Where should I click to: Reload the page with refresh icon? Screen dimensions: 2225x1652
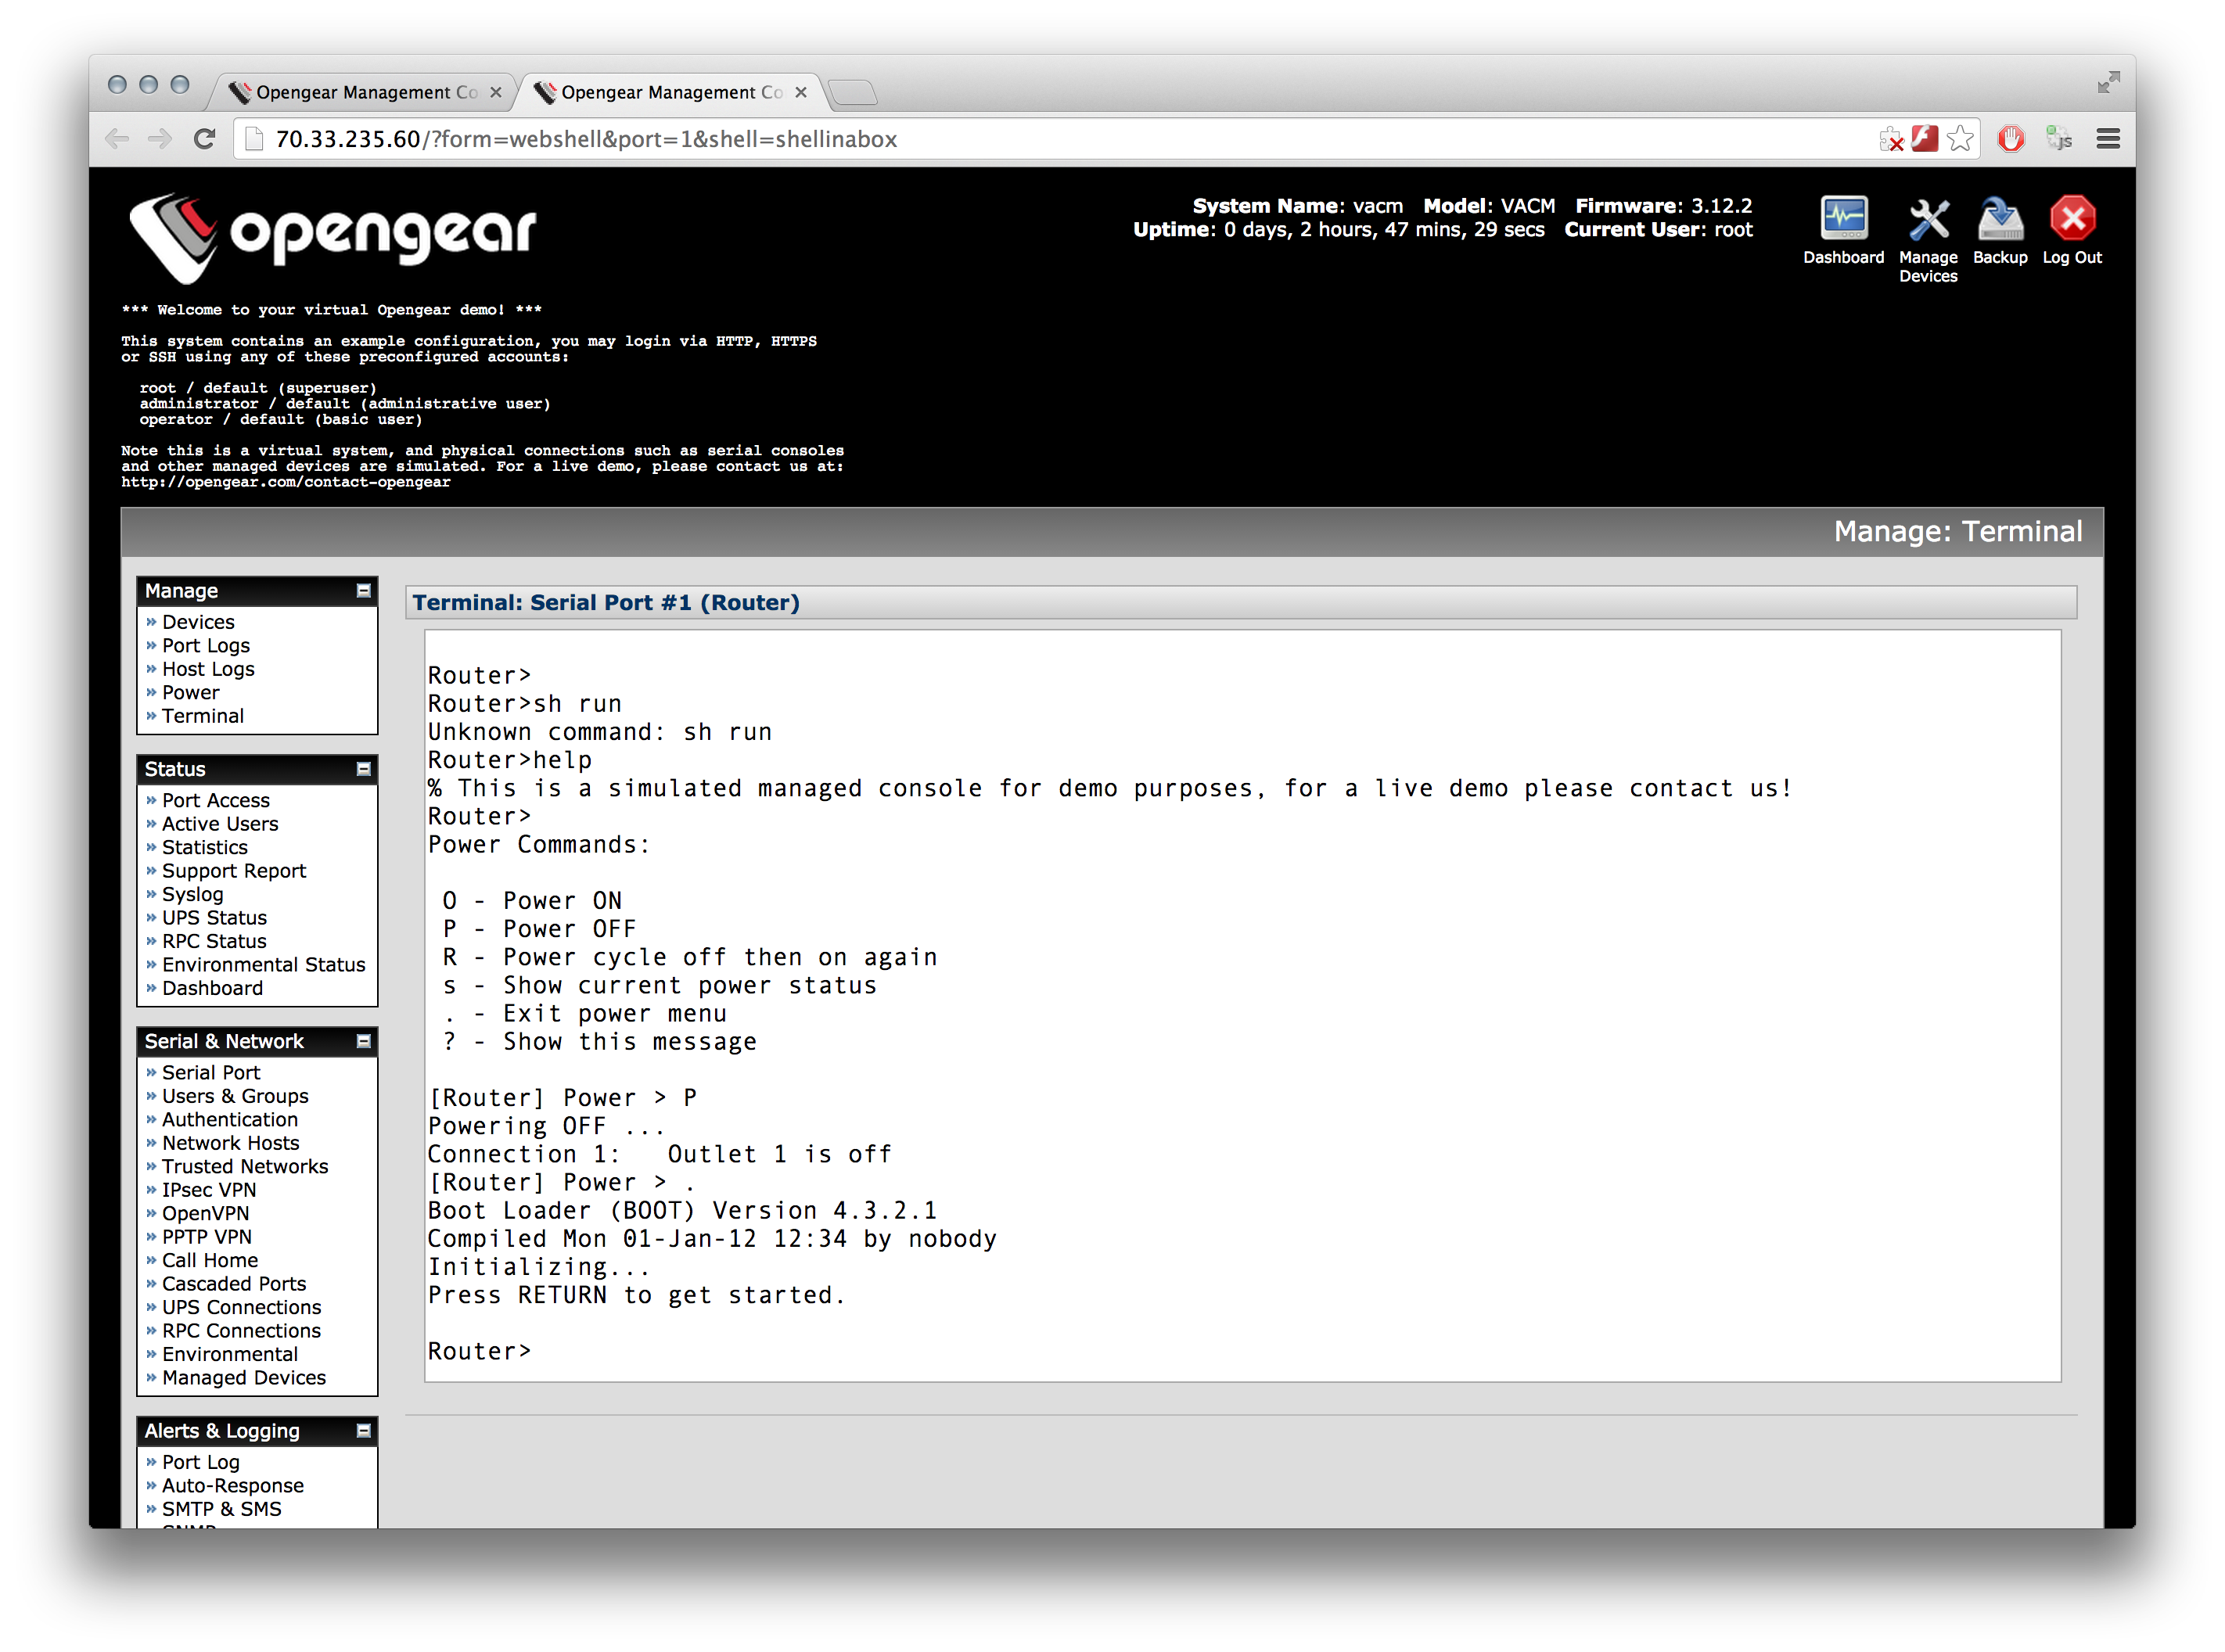(x=205, y=139)
